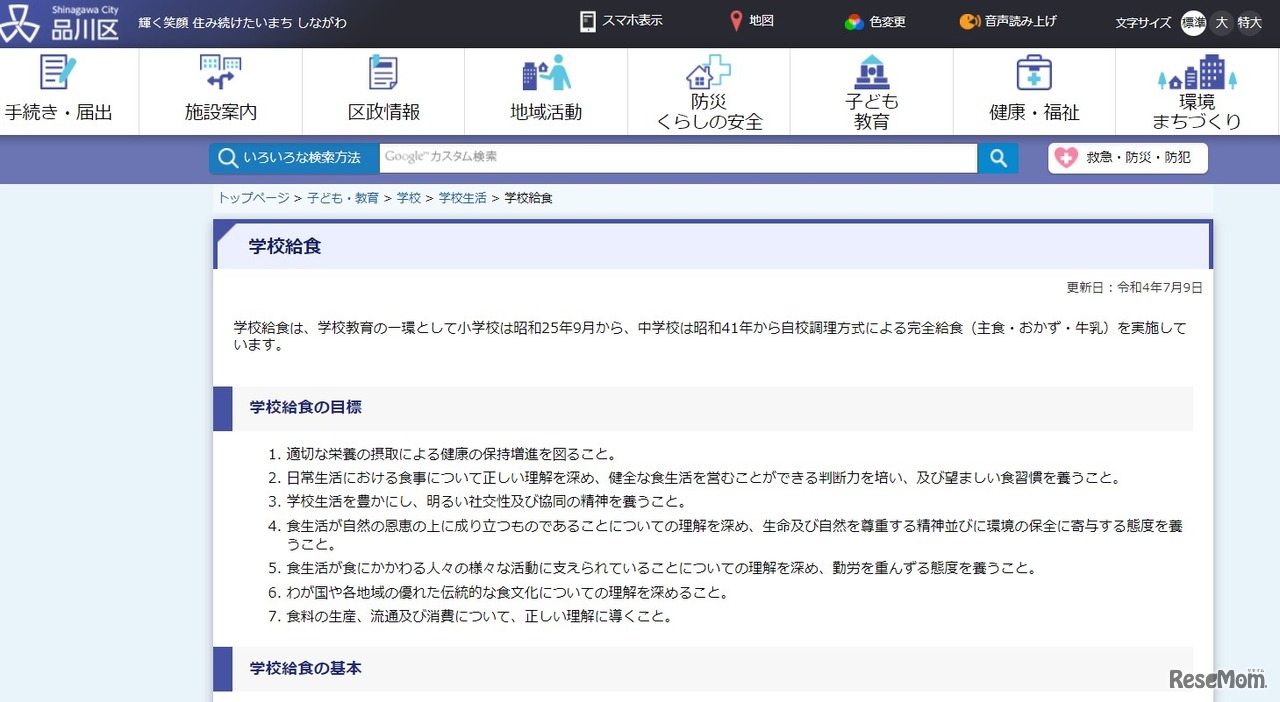Click the 地域活動 community activities icon
1280x702 pixels.
coord(543,90)
